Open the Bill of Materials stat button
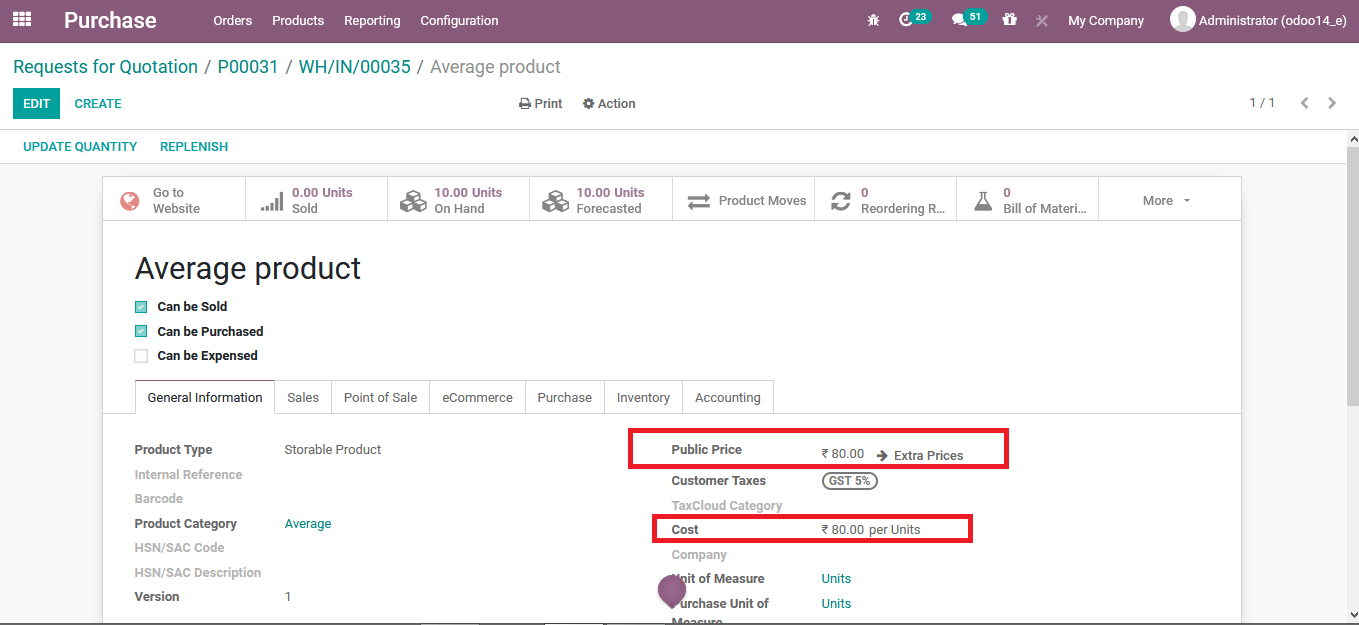Screen dimensions: 1359x625 [x=1027, y=200]
